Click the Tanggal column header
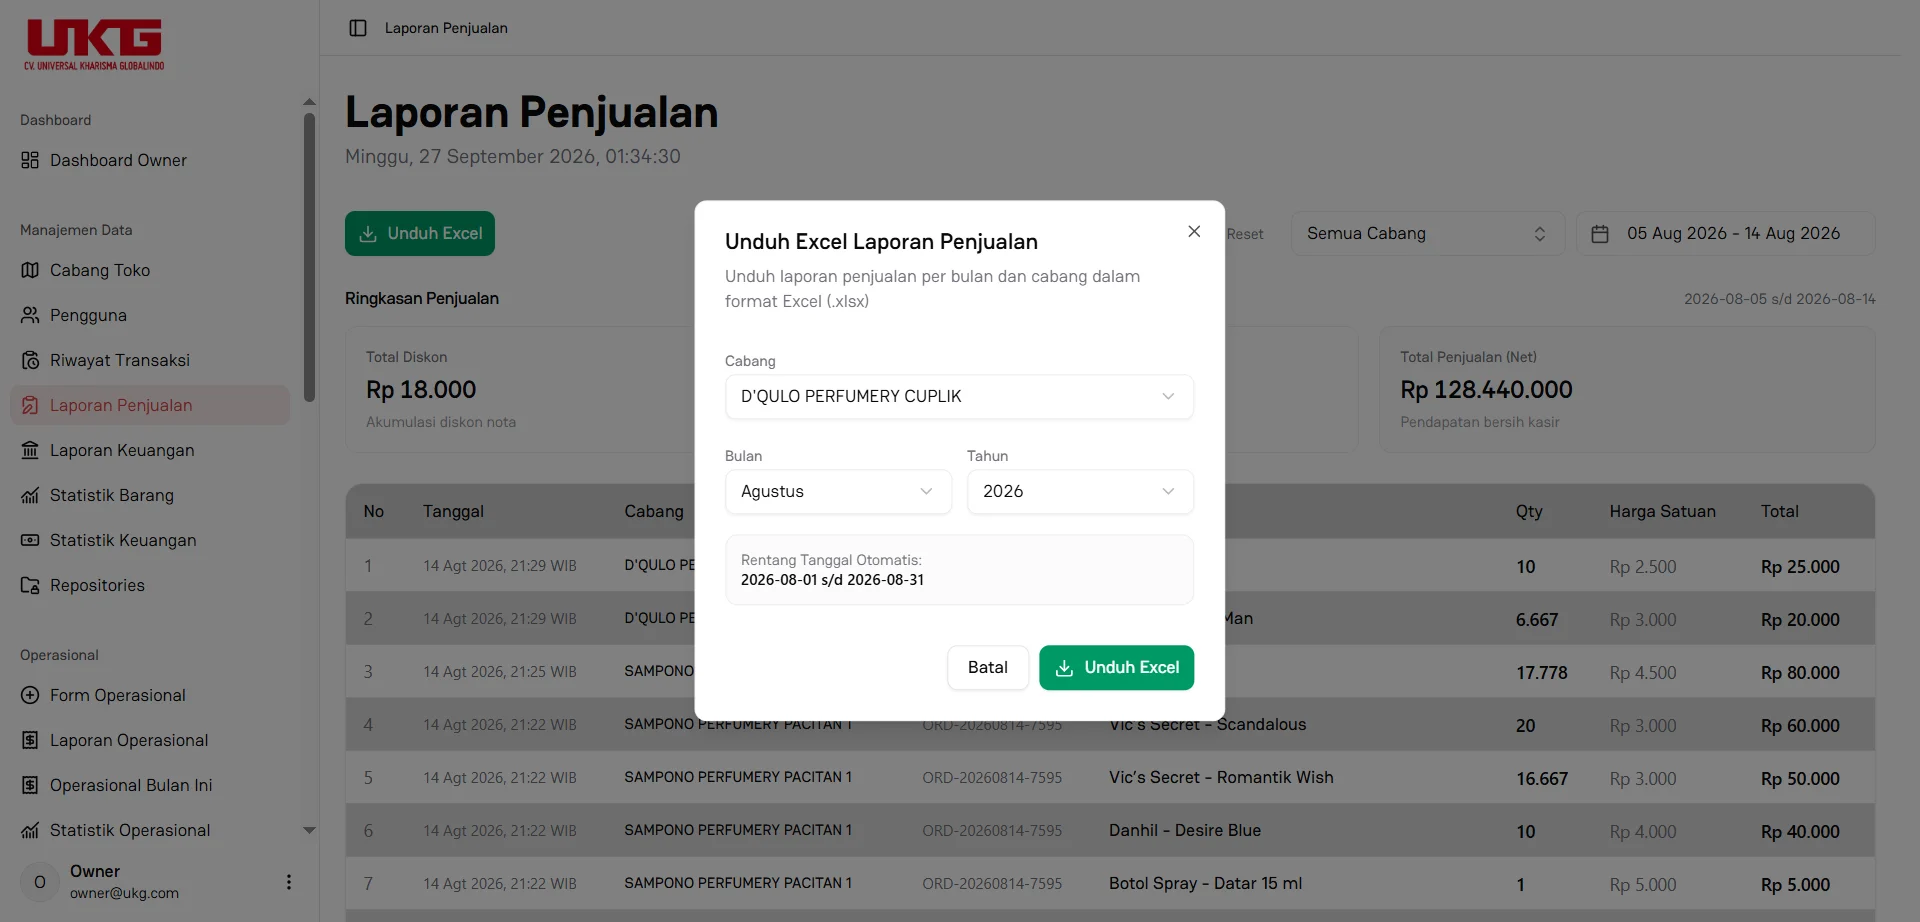 tap(453, 511)
